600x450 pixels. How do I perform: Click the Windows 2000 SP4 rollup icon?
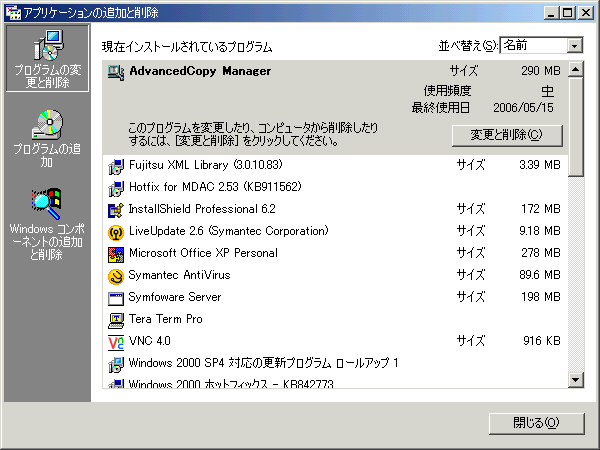pos(116,365)
